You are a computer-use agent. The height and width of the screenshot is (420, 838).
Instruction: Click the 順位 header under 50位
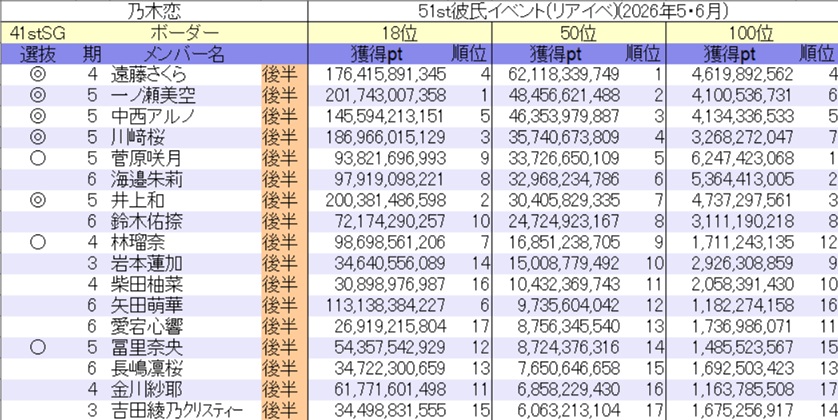643,54
